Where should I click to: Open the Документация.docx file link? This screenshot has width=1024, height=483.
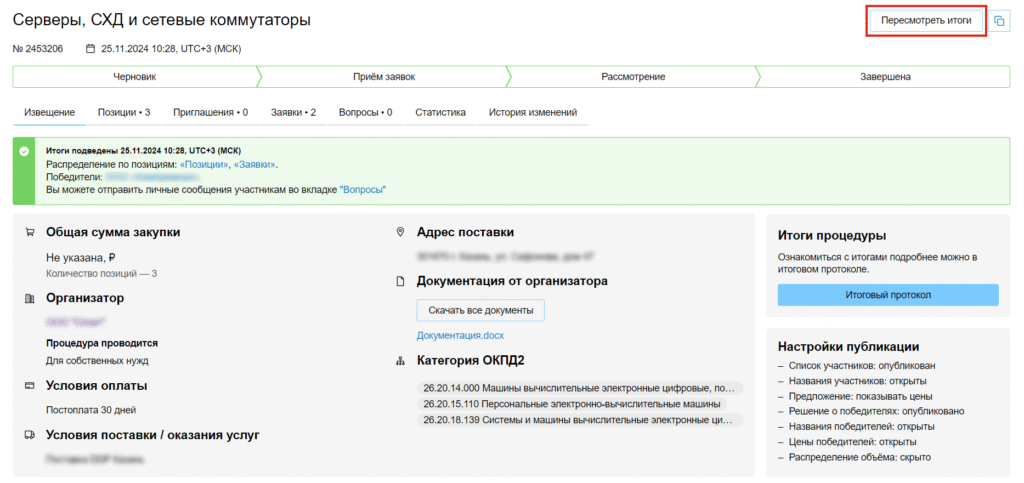click(x=461, y=336)
